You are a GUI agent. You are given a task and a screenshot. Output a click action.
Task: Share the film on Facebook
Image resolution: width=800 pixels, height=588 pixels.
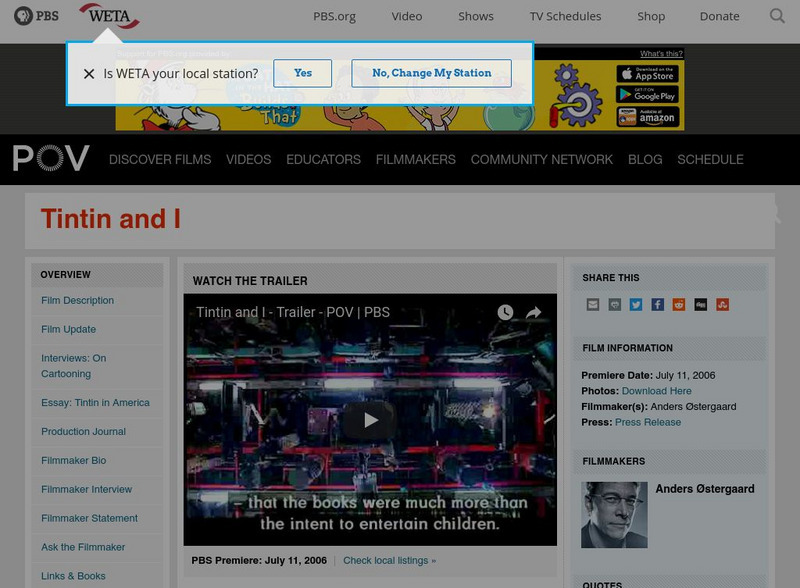[x=657, y=304]
